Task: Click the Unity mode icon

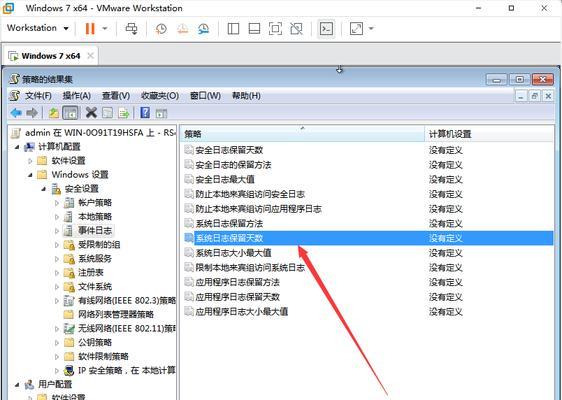Action: coord(296,29)
